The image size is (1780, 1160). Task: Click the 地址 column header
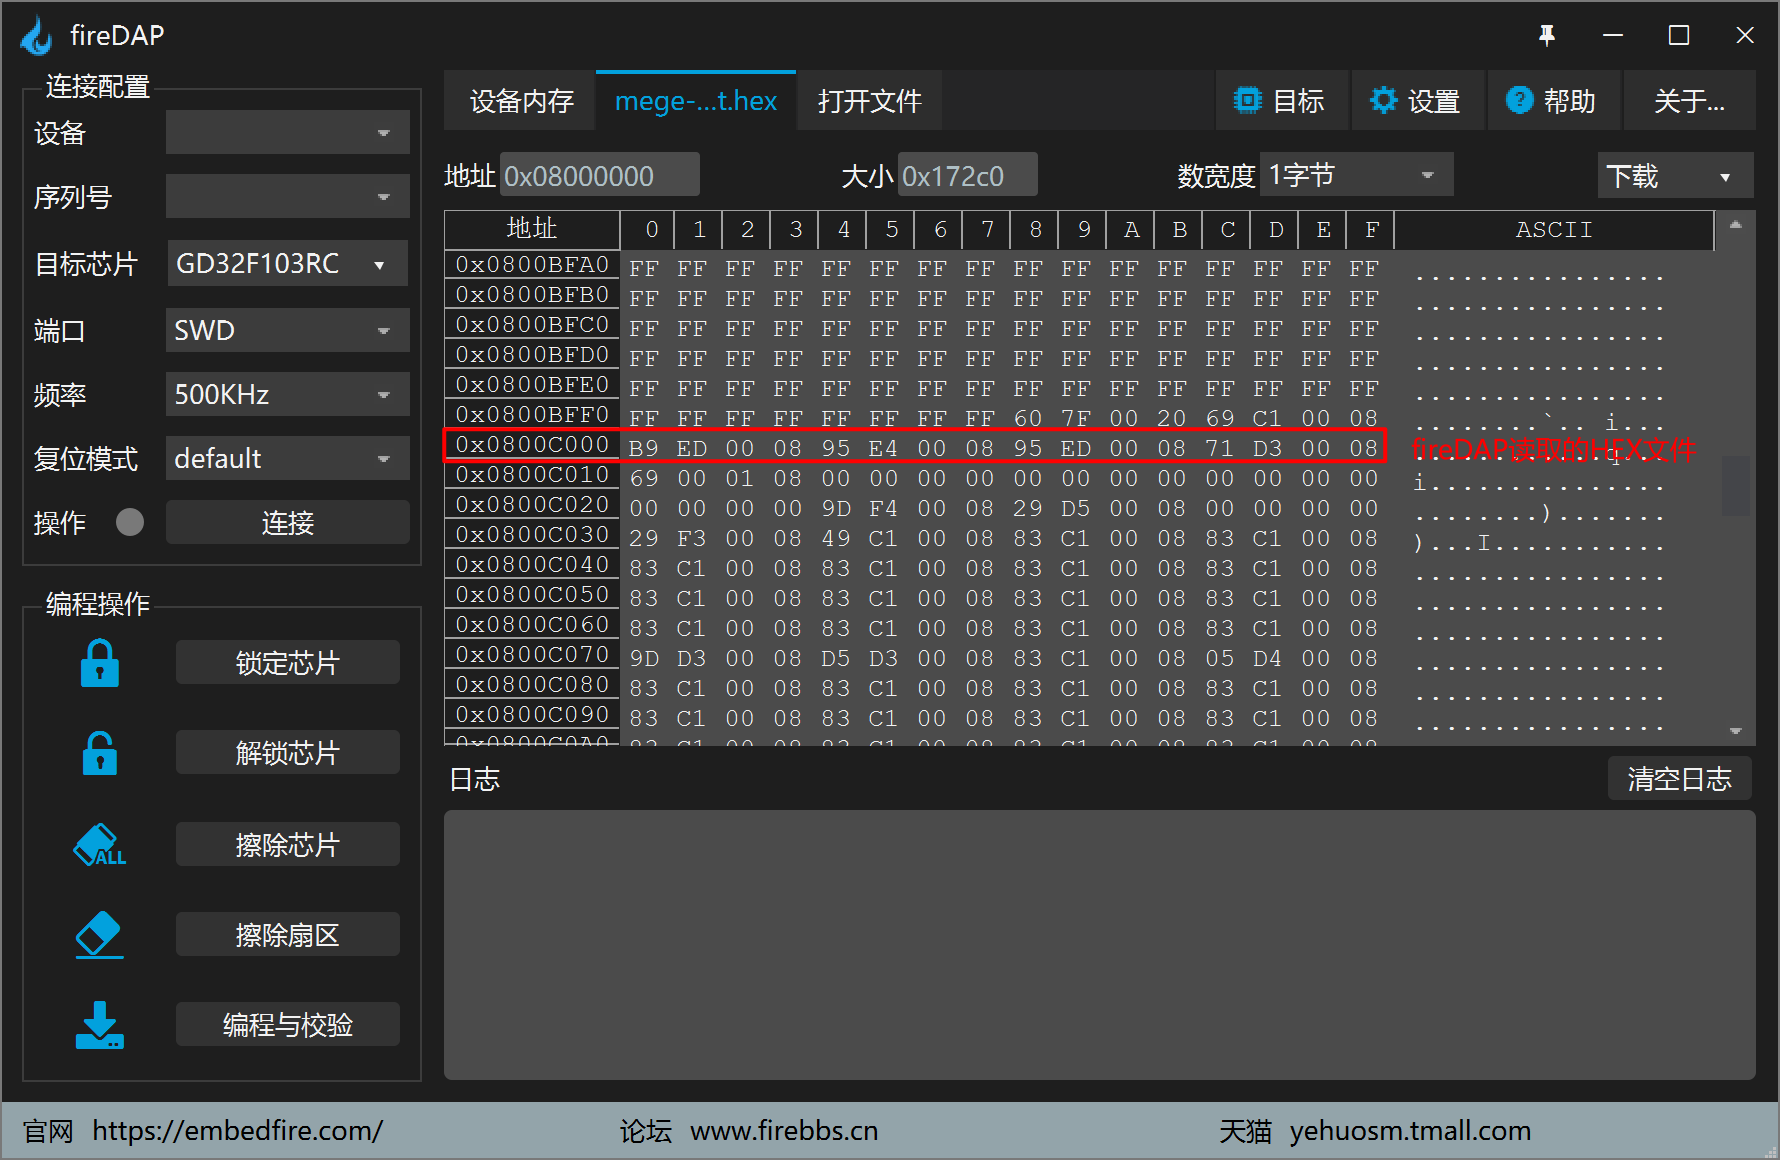532,229
